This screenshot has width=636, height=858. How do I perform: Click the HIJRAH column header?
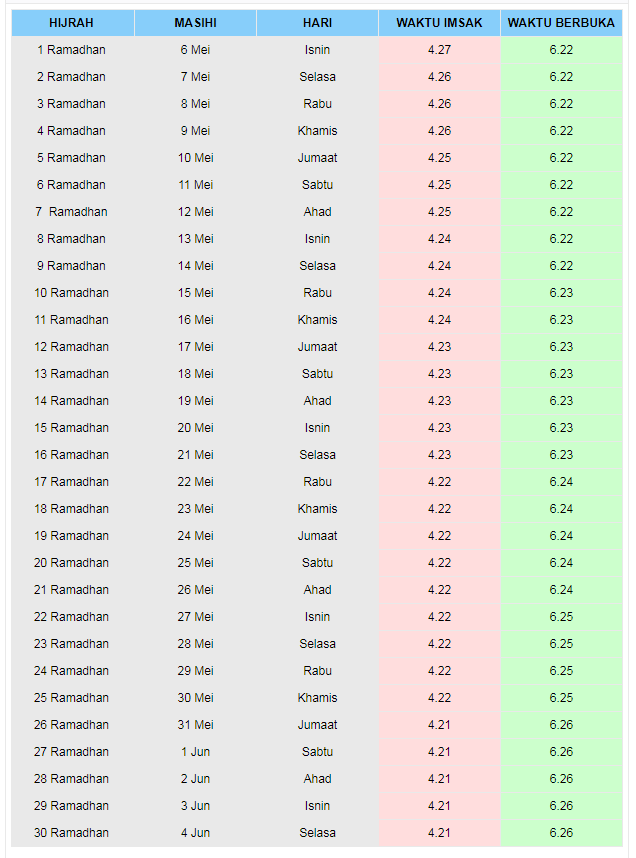[x=72, y=23]
